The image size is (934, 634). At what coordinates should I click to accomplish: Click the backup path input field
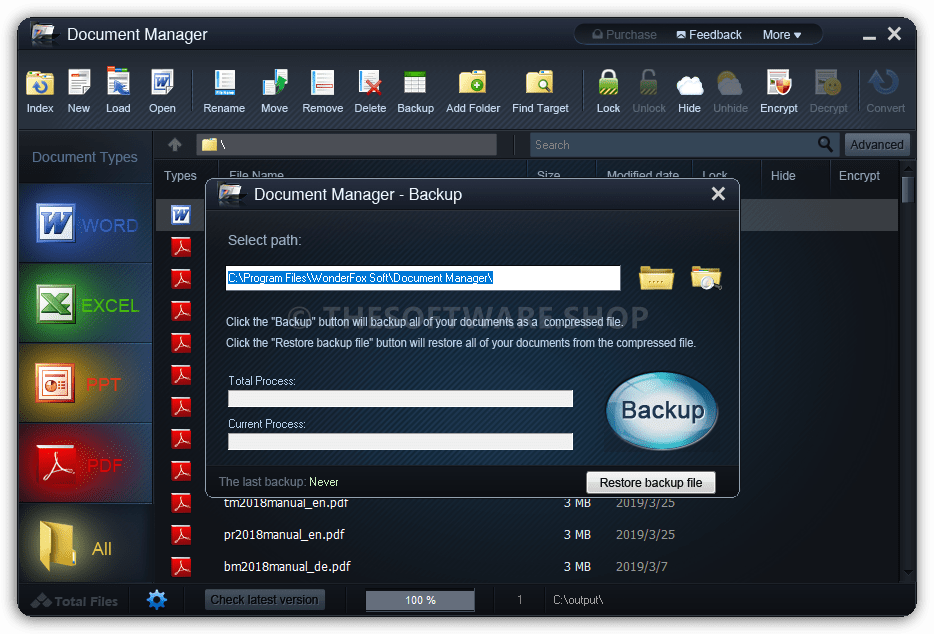point(423,278)
